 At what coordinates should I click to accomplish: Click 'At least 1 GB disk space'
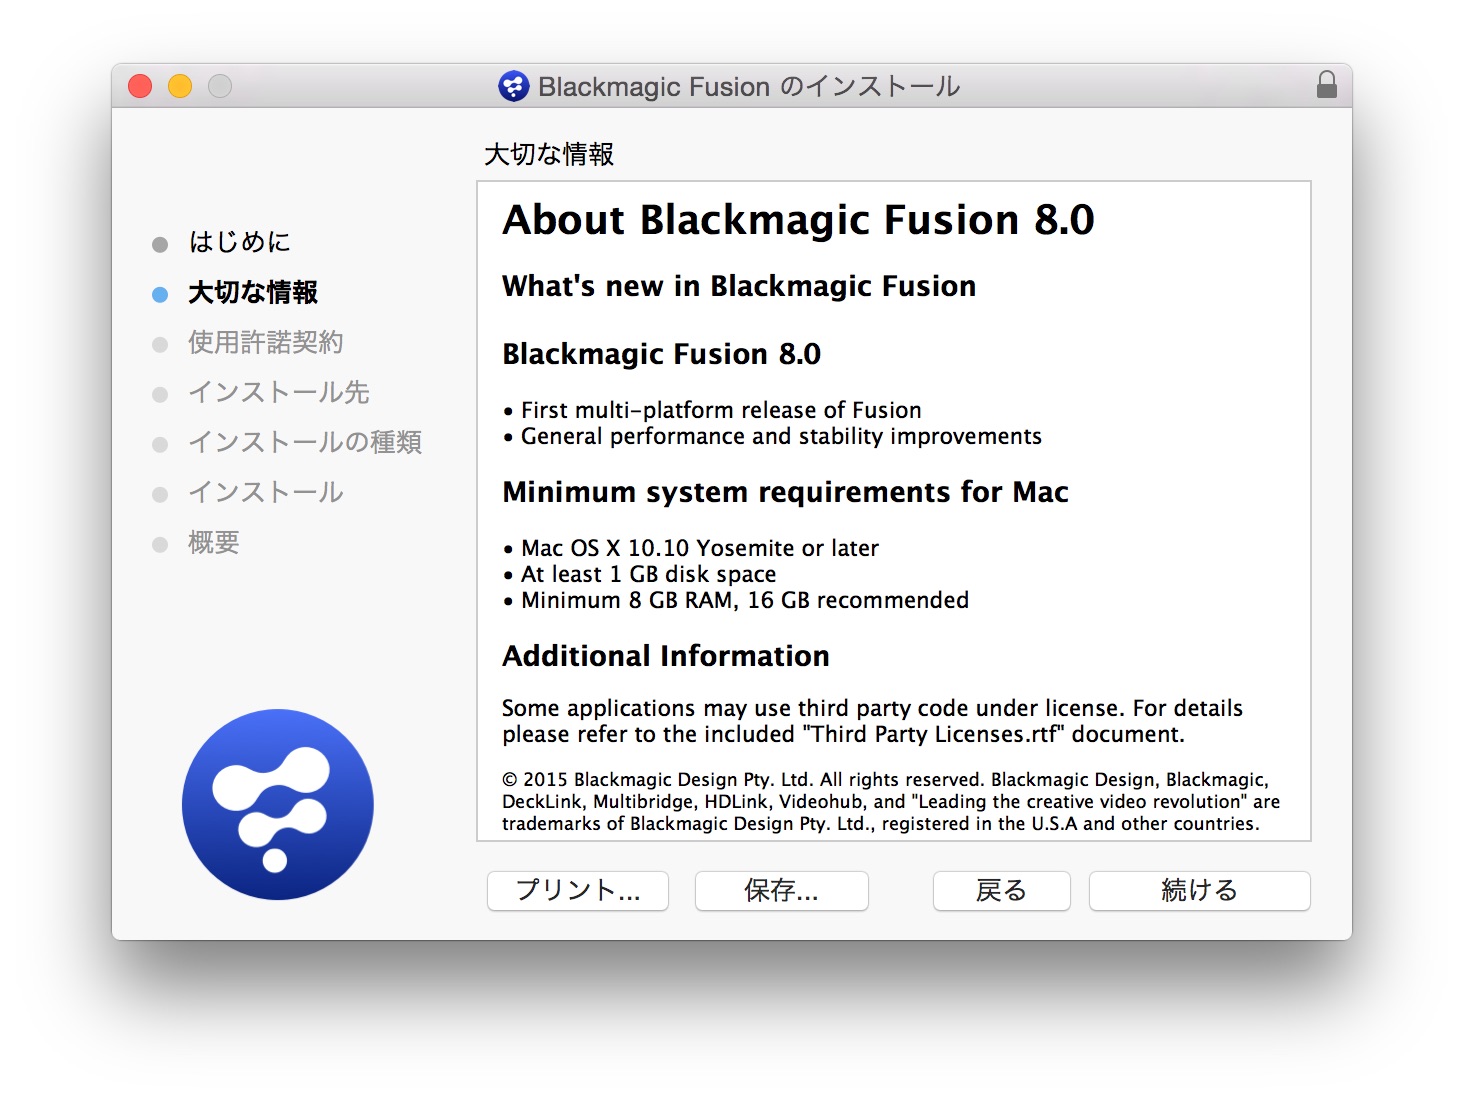pyautogui.click(x=648, y=574)
